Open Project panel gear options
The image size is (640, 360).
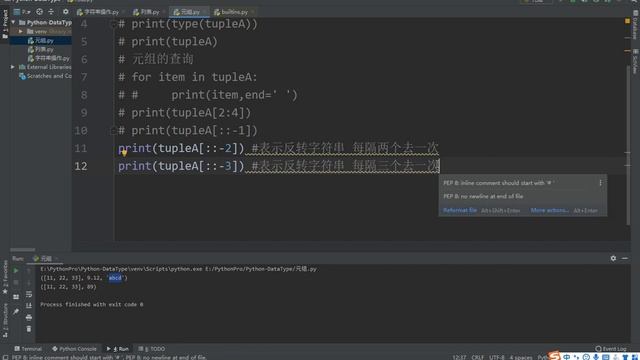[x=65, y=12]
